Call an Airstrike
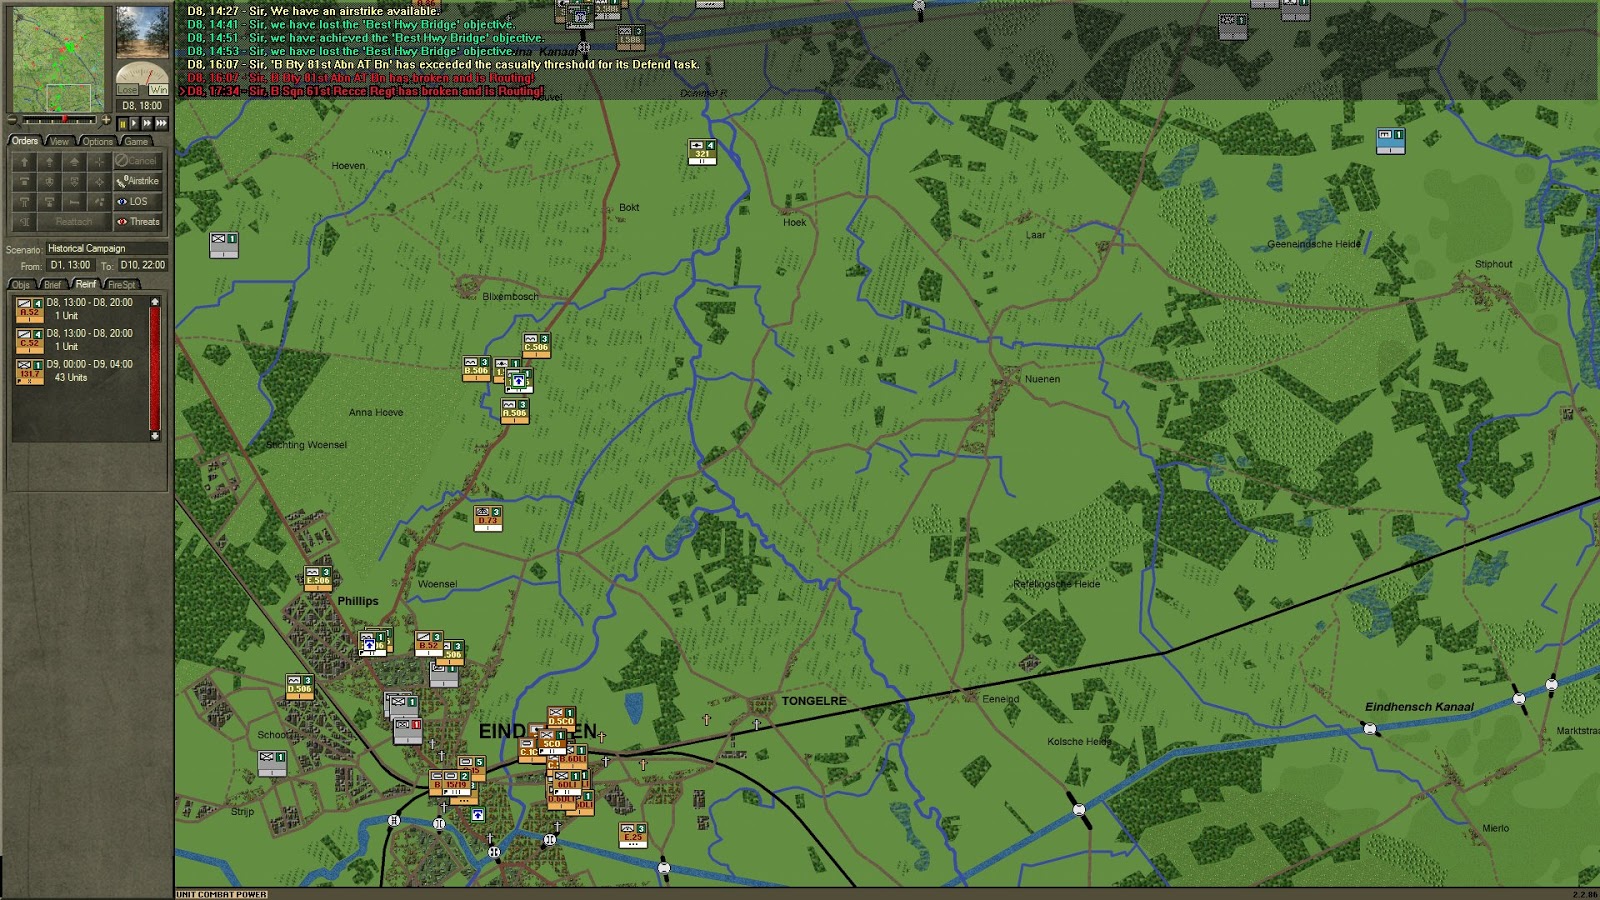The width and height of the screenshot is (1600, 900). click(x=138, y=181)
